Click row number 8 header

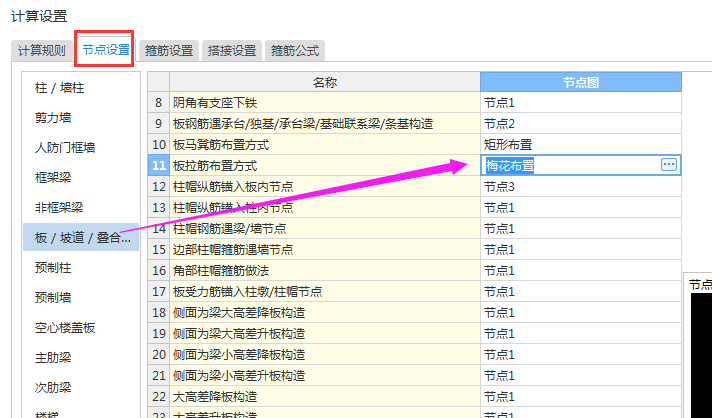tap(158, 103)
